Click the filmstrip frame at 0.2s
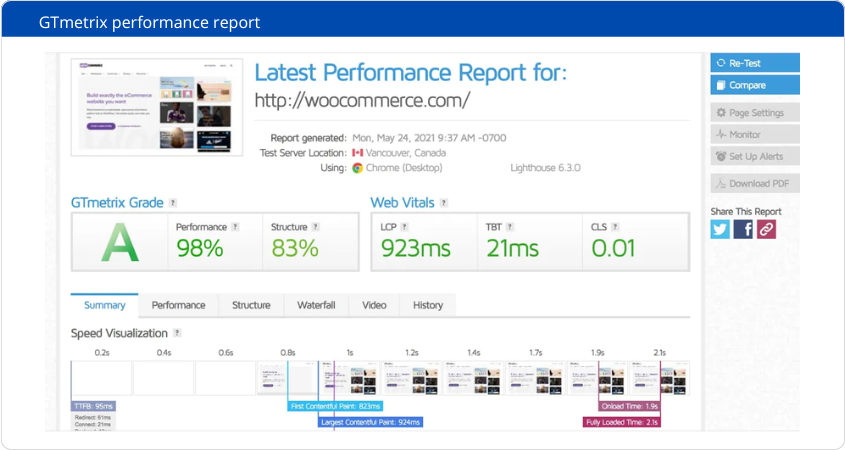 [102, 378]
